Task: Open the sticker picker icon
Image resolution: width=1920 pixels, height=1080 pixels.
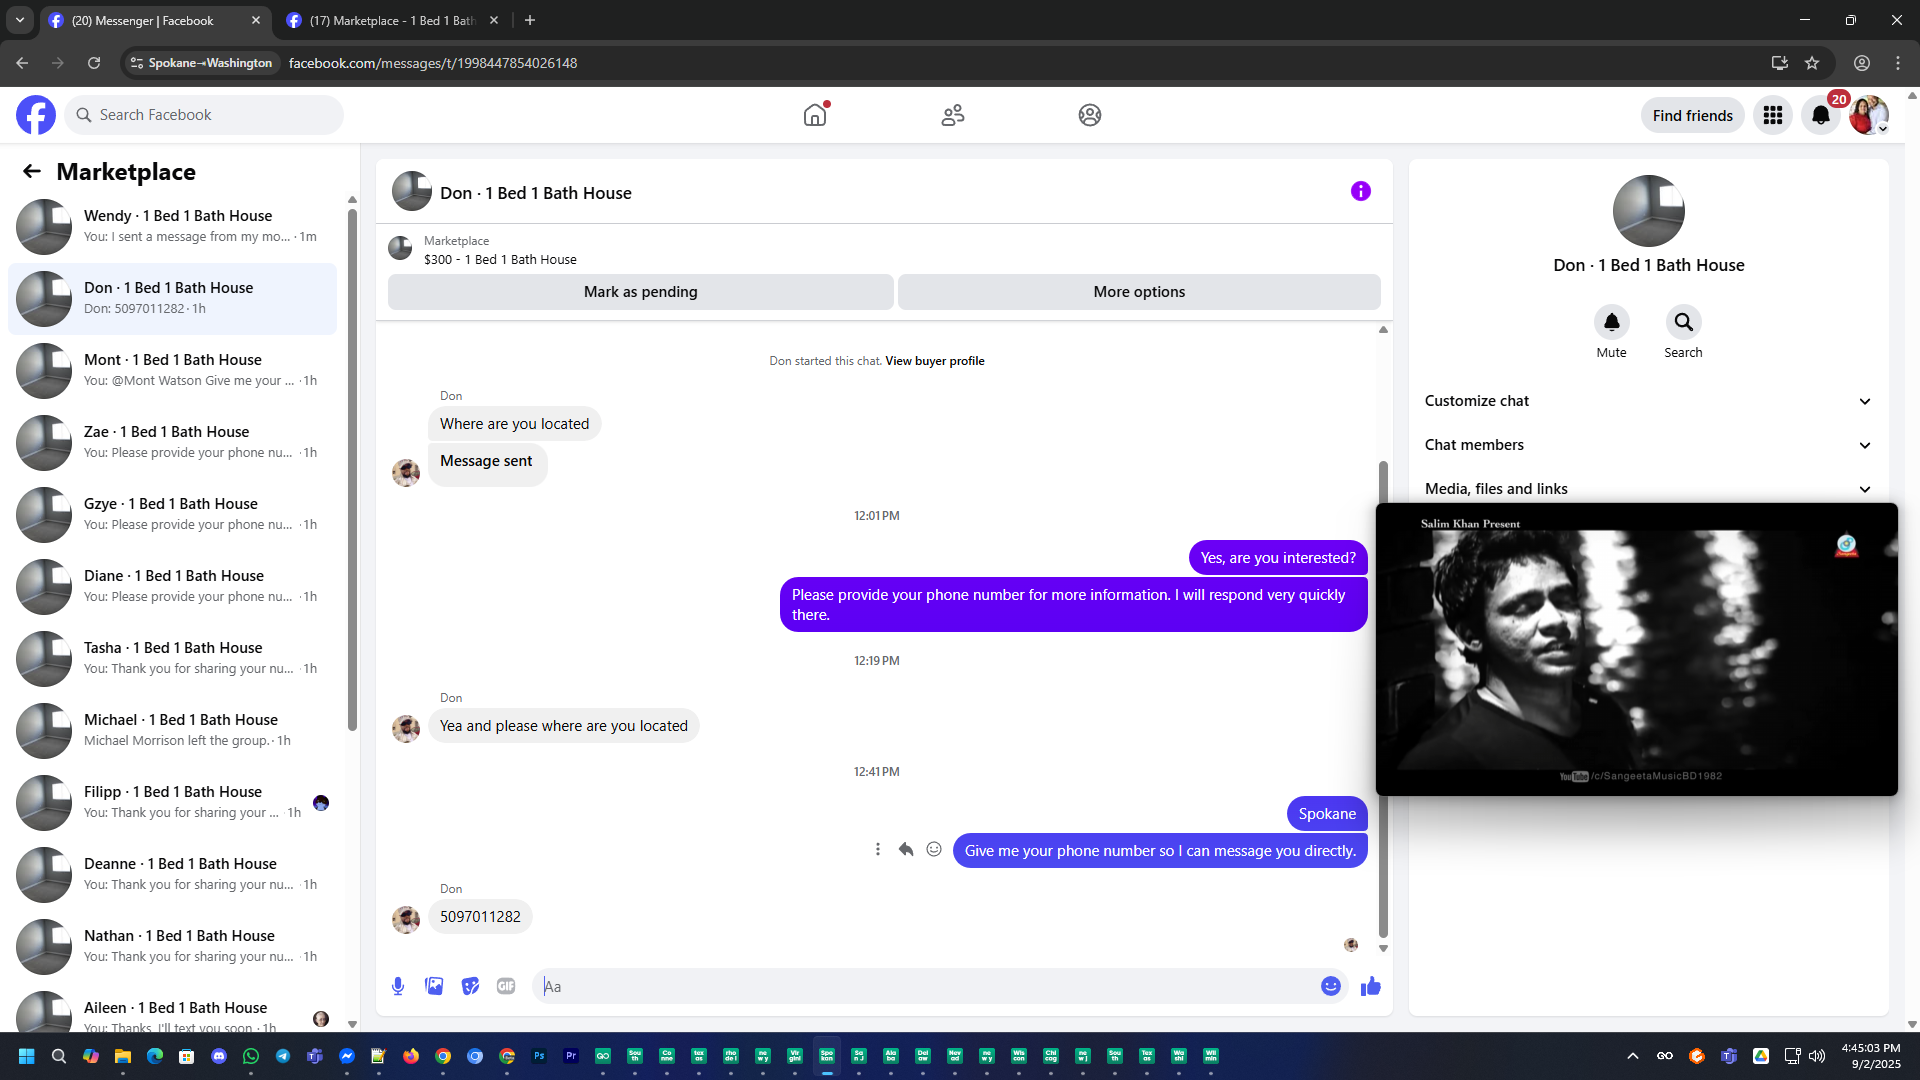Action: click(x=470, y=986)
